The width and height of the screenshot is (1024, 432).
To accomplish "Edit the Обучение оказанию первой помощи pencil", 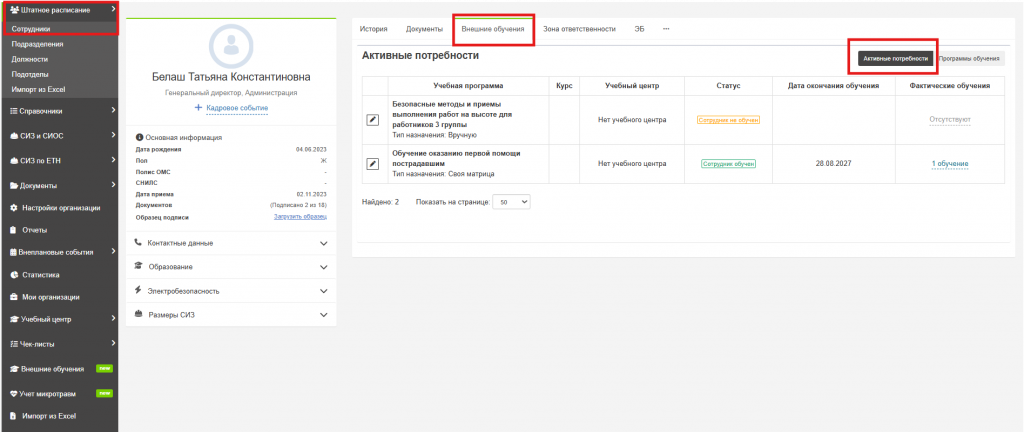I will coord(372,164).
